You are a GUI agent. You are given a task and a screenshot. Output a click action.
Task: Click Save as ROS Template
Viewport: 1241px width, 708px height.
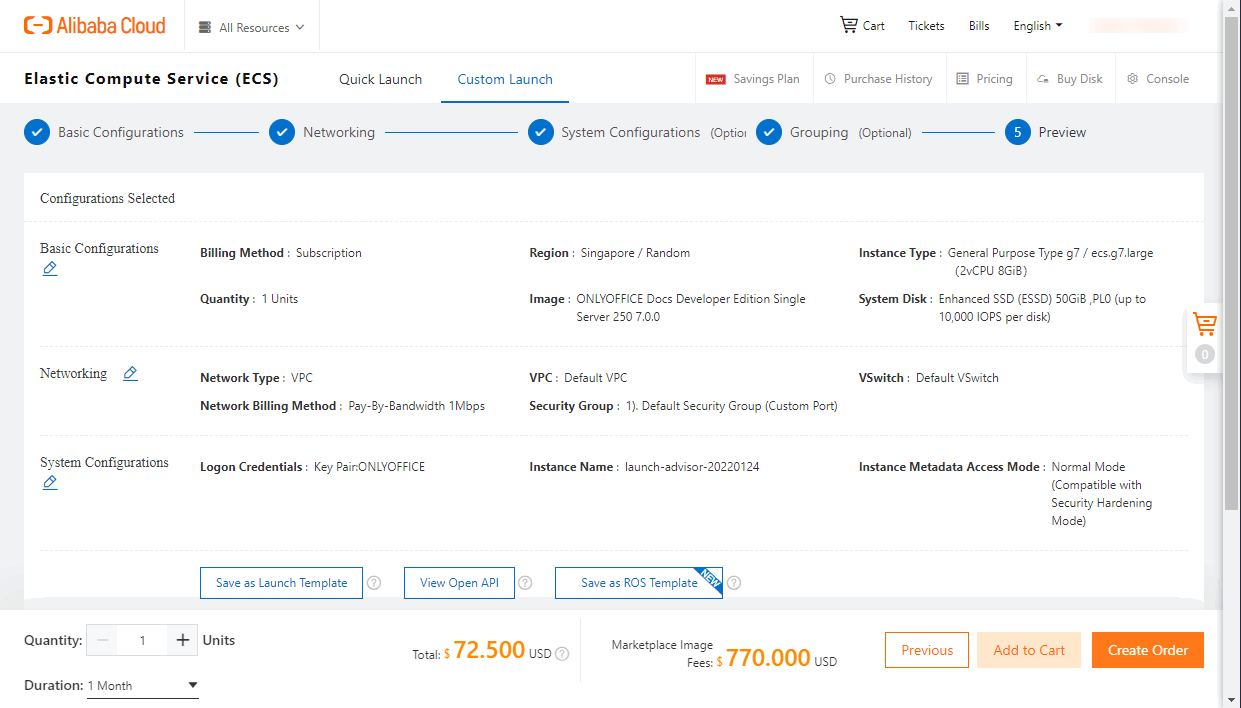pyautogui.click(x=638, y=582)
